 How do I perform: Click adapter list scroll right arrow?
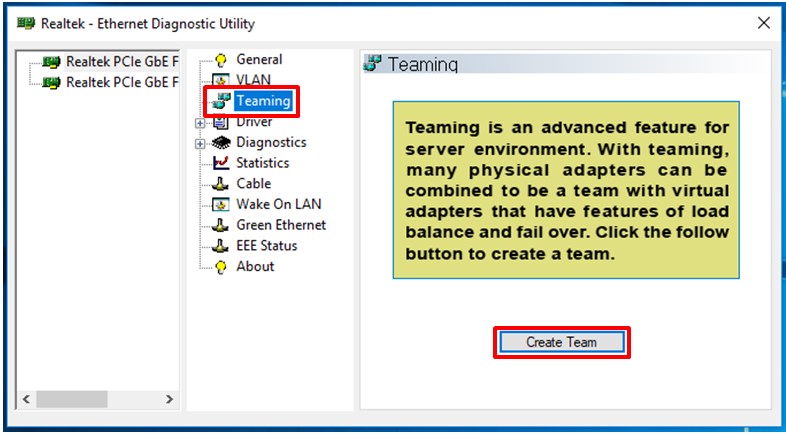pyautogui.click(x=169, y=399)
